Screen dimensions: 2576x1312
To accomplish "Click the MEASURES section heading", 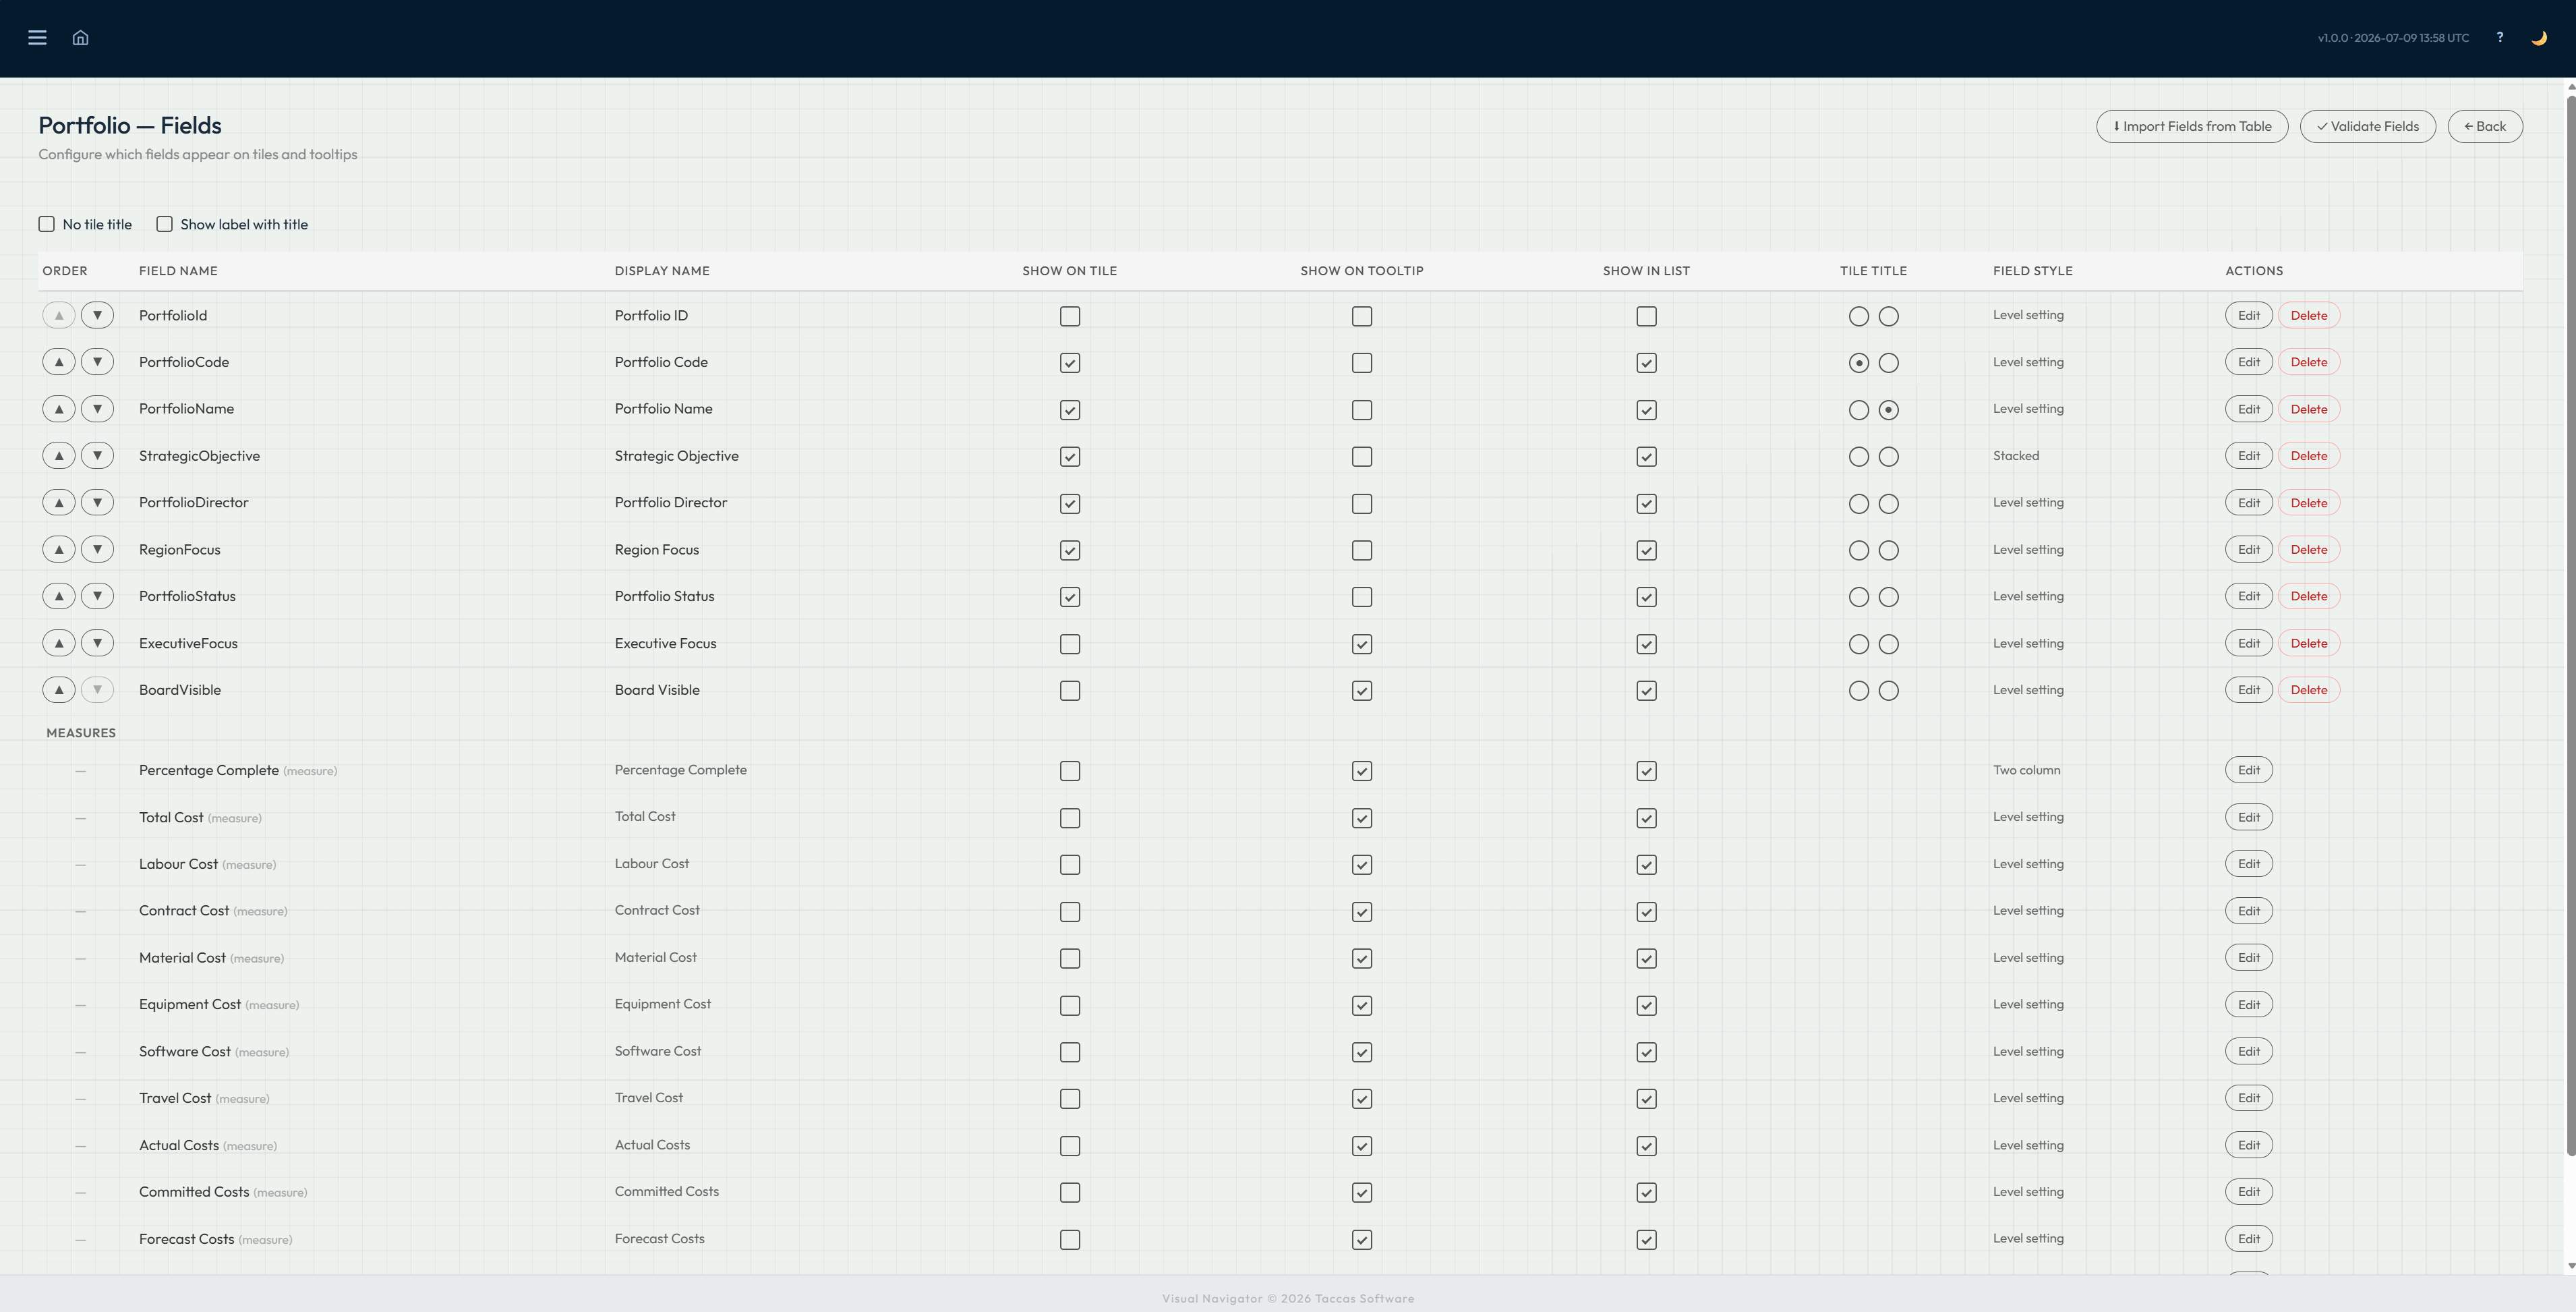I will click(81, 733).
